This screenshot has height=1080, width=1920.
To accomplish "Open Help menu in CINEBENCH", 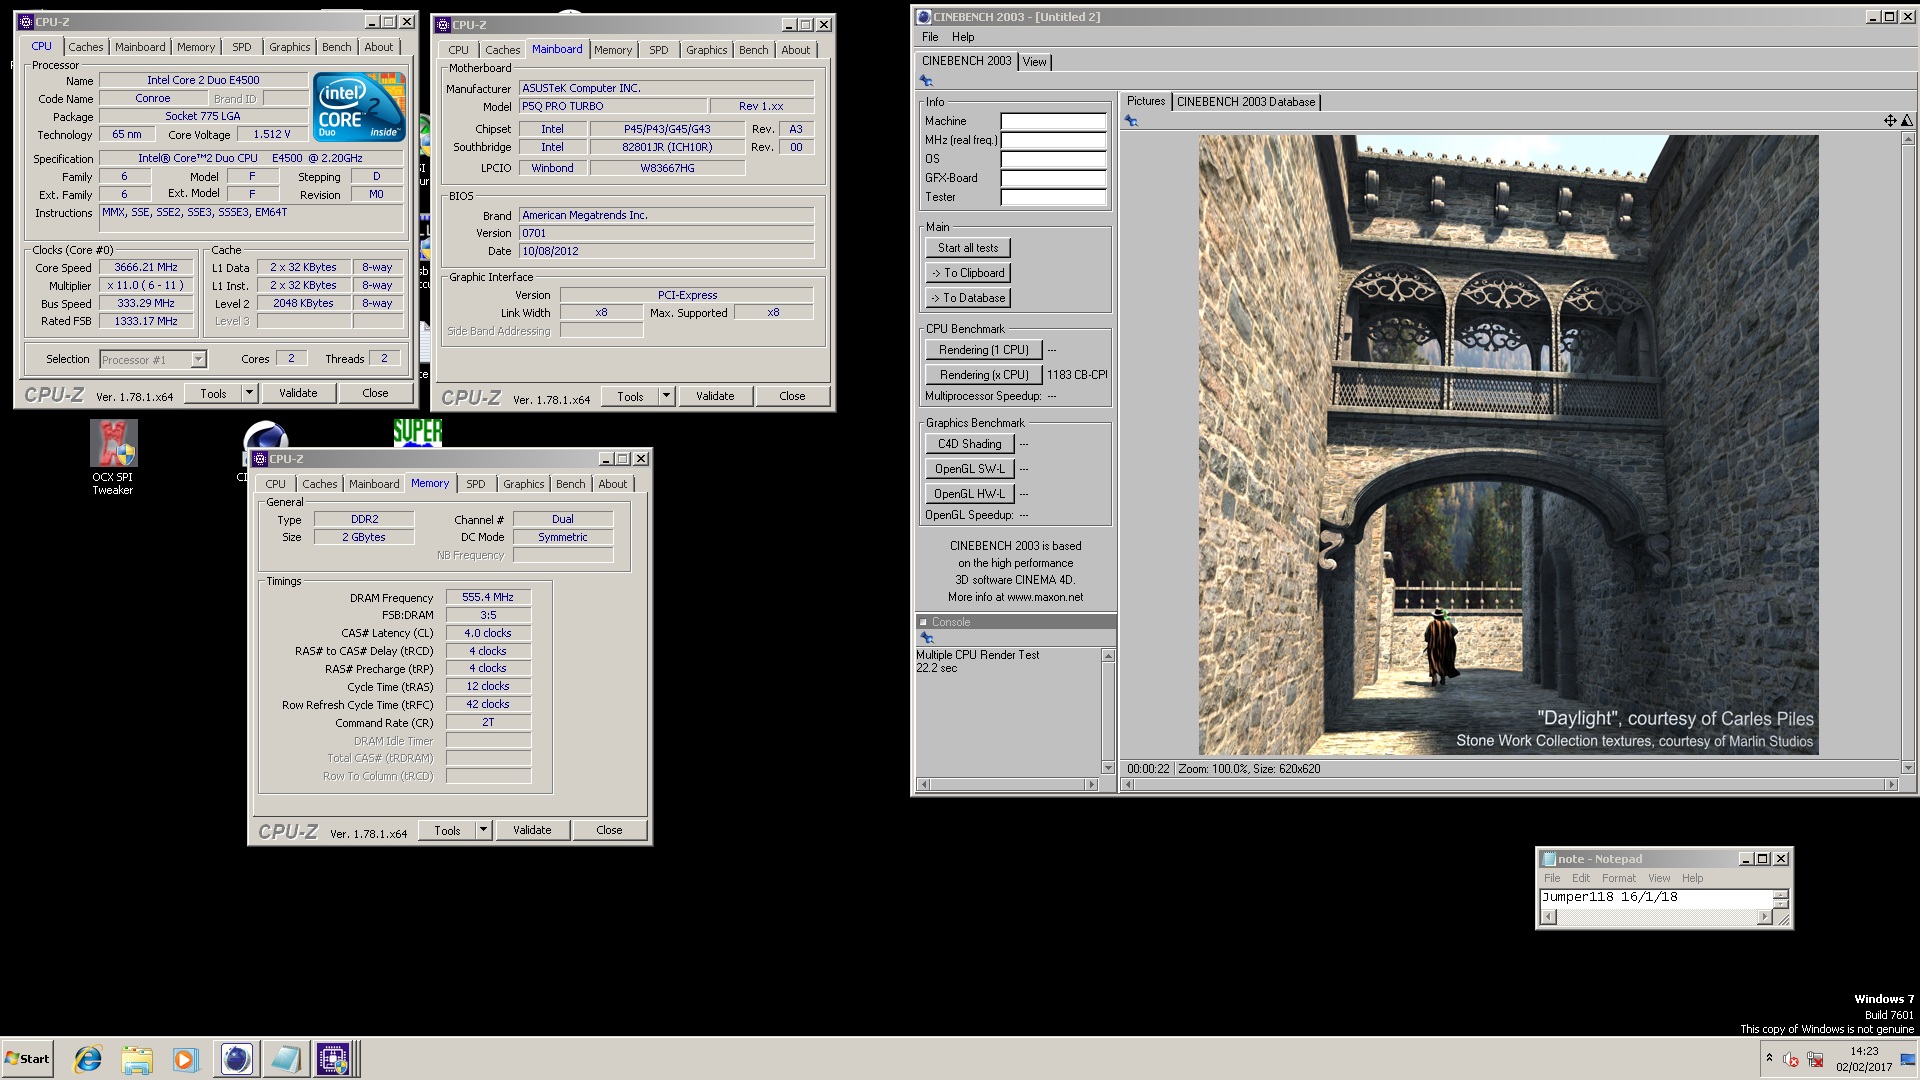I will coord(963,37).
